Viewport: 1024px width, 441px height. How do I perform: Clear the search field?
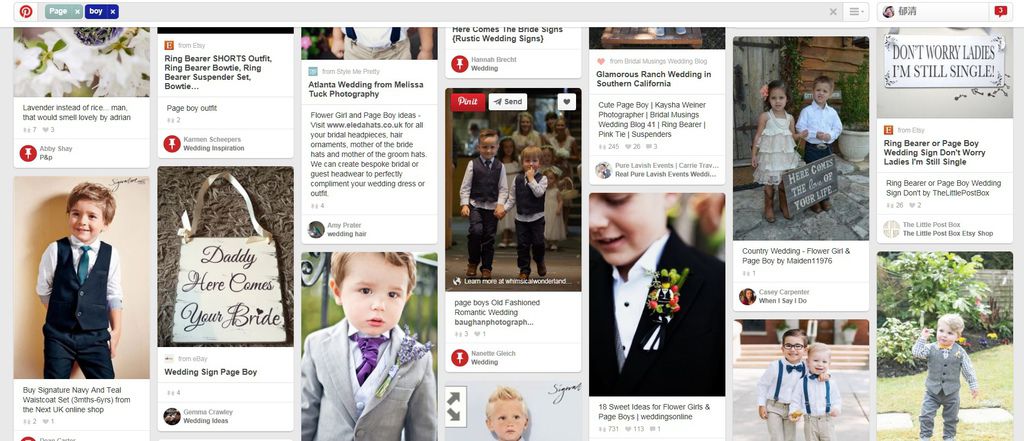click(x=833, y=12)
